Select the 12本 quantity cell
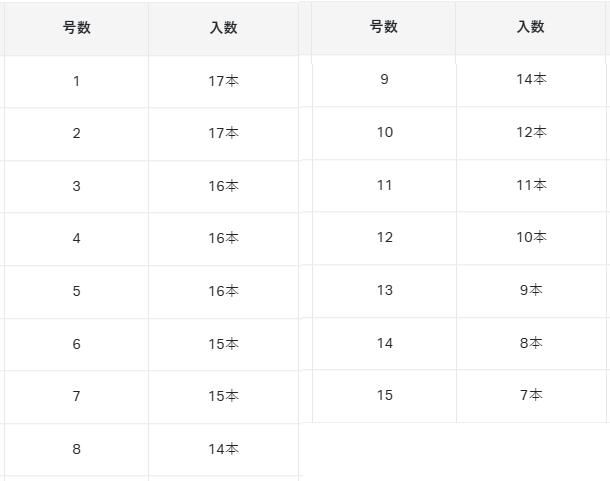Screen dimensions: 610x481 click(x=531, y=132)
